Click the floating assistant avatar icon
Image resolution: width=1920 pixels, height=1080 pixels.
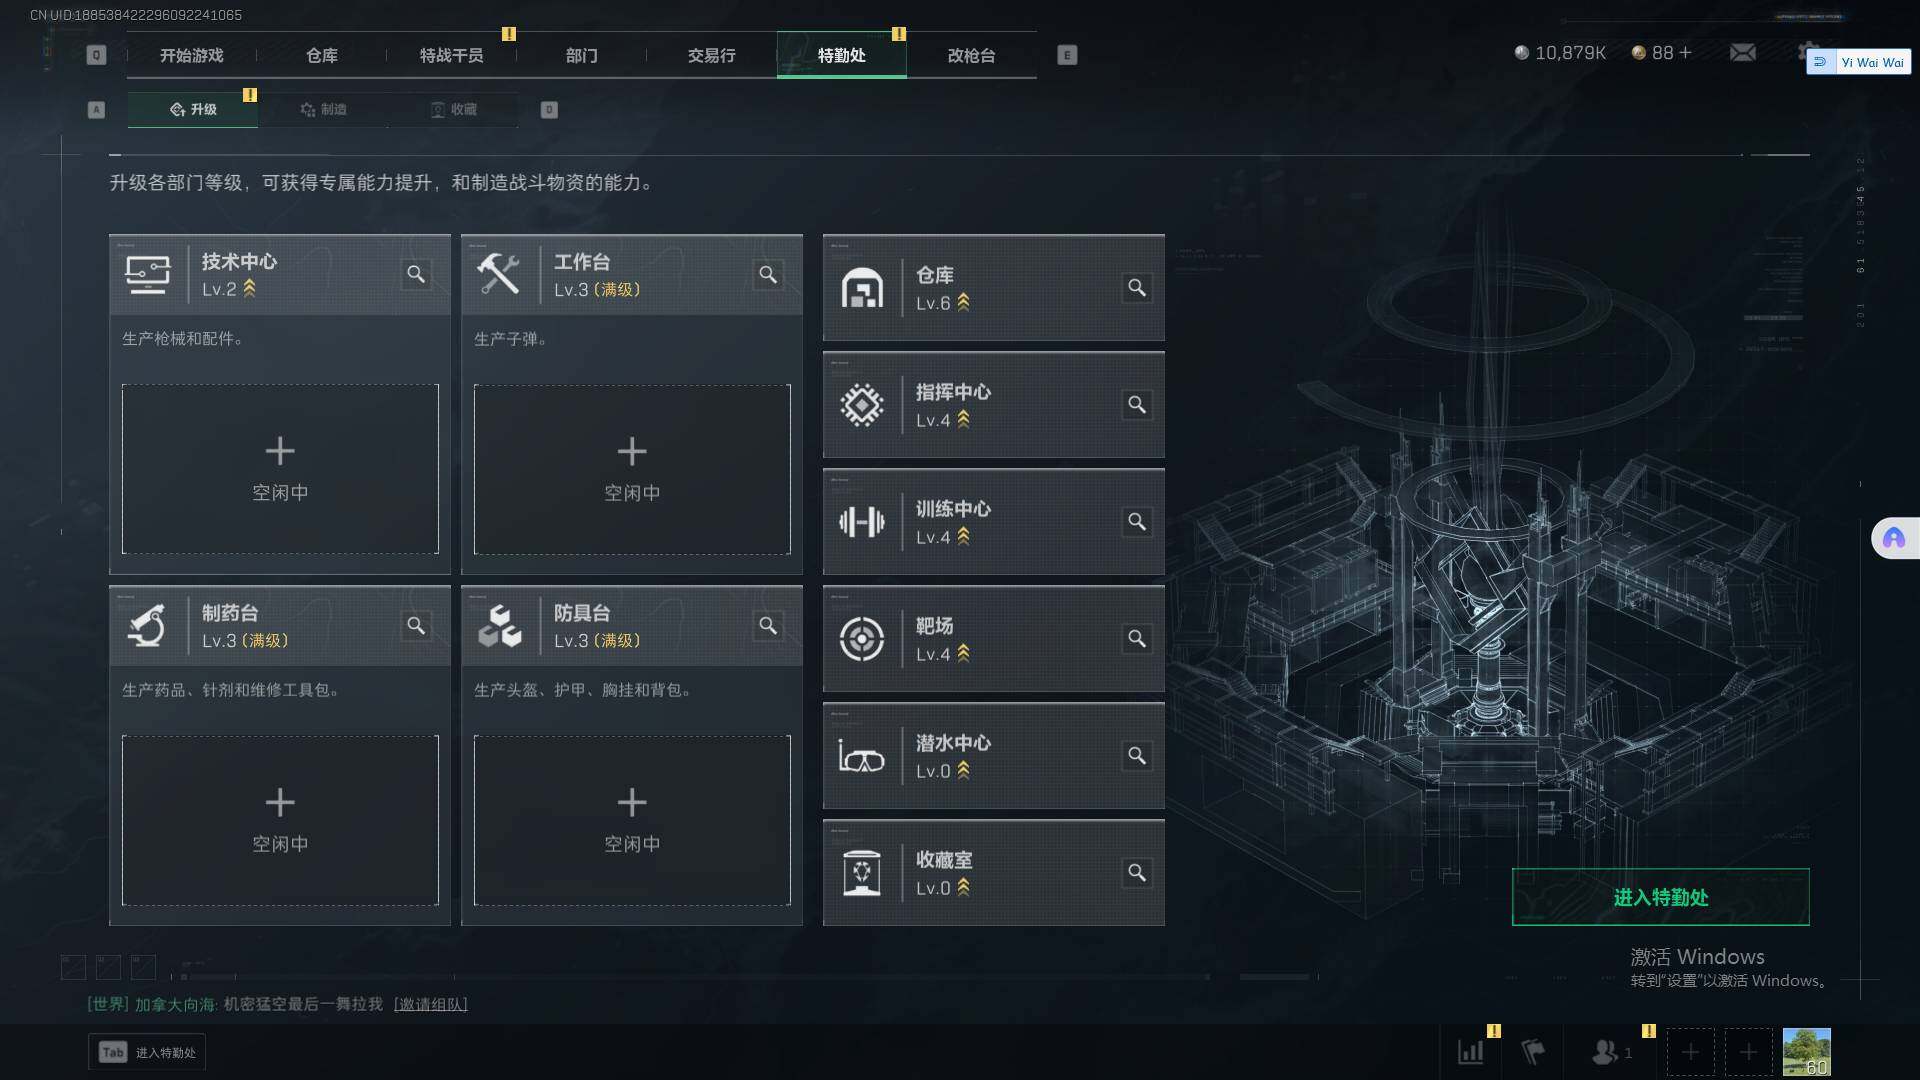[x=1894, y=538]
